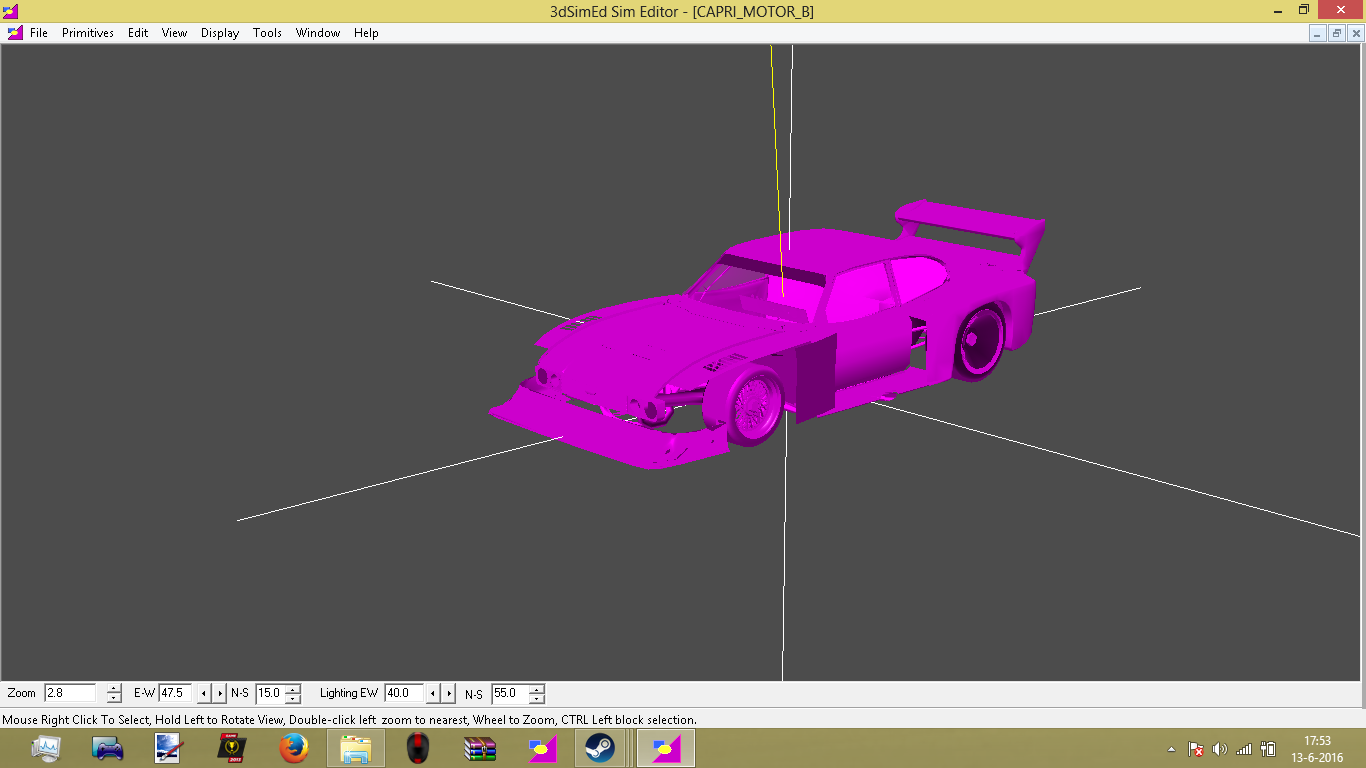1366x768 pixels.
Task: Switch to the active 3dSimEd taskbar window
Action: tap(666, 748)
